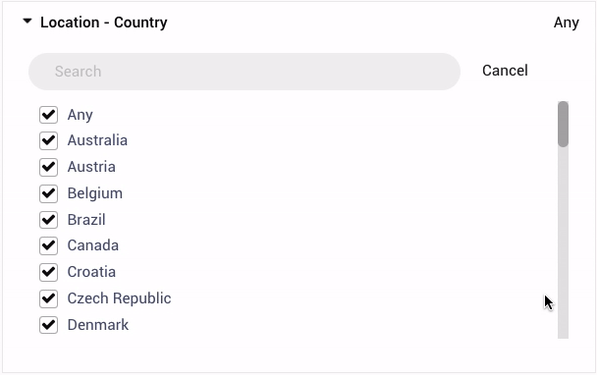
Task: Uncheck the Australia checkbox
Action: coord(48,140)
